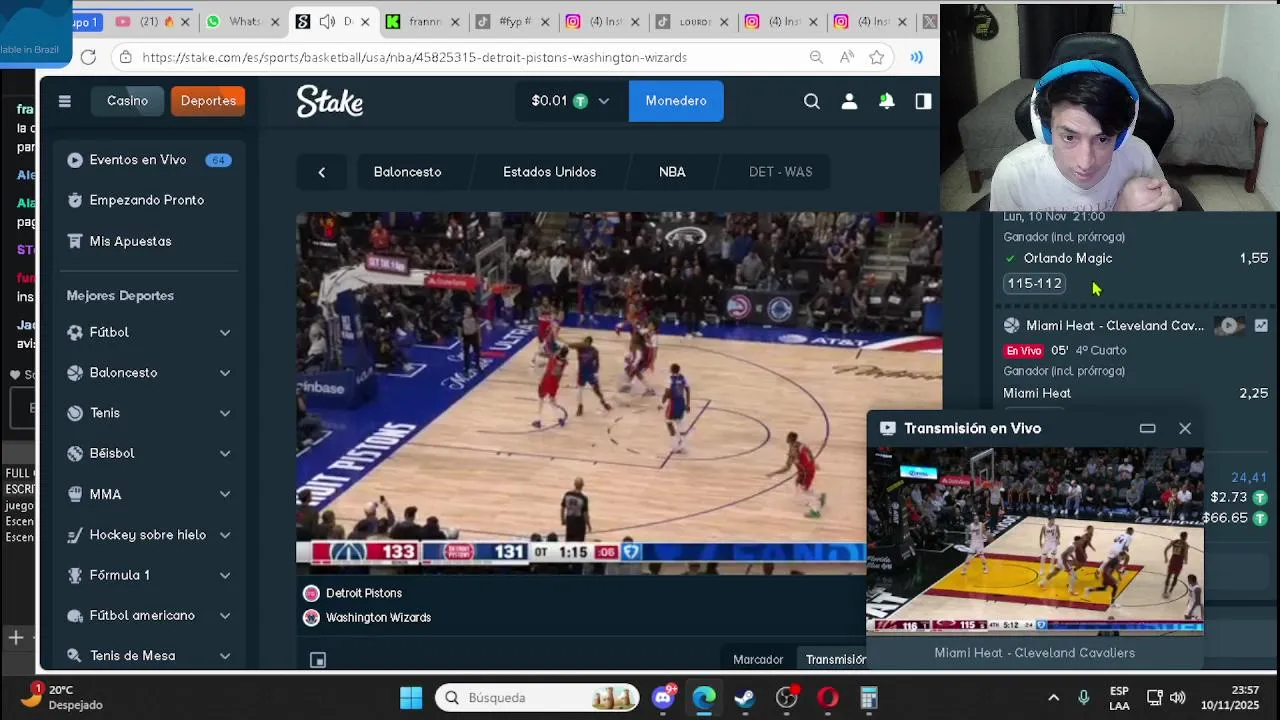This screenshot has width=1280, height=720.
Task: Go to Baloncesto breadcrumb
Action: point(407,172)
